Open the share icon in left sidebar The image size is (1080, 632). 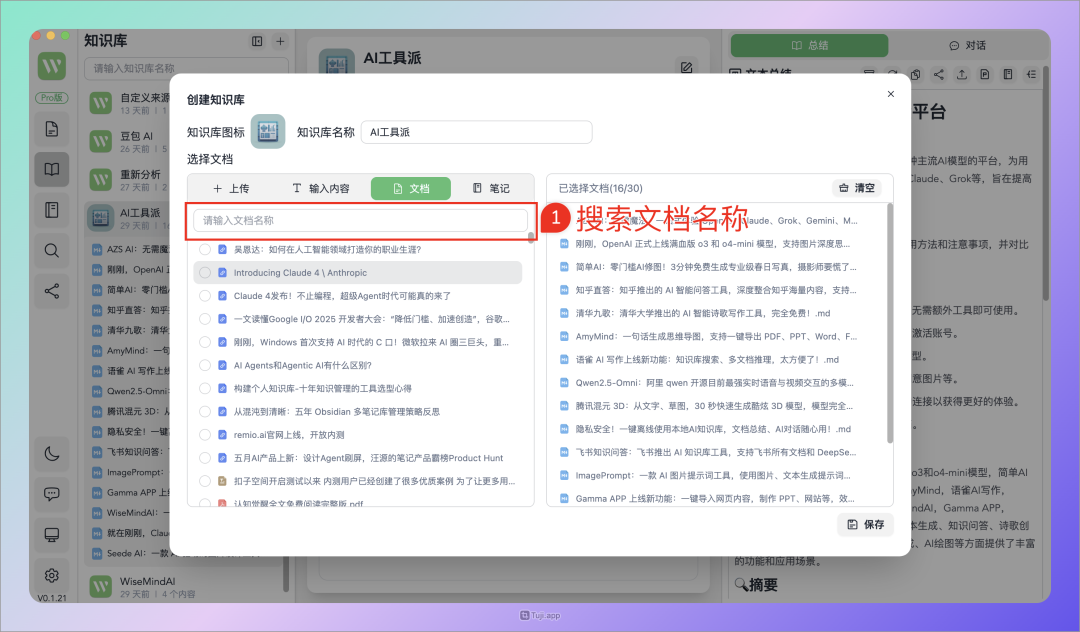tap(52, 291)
